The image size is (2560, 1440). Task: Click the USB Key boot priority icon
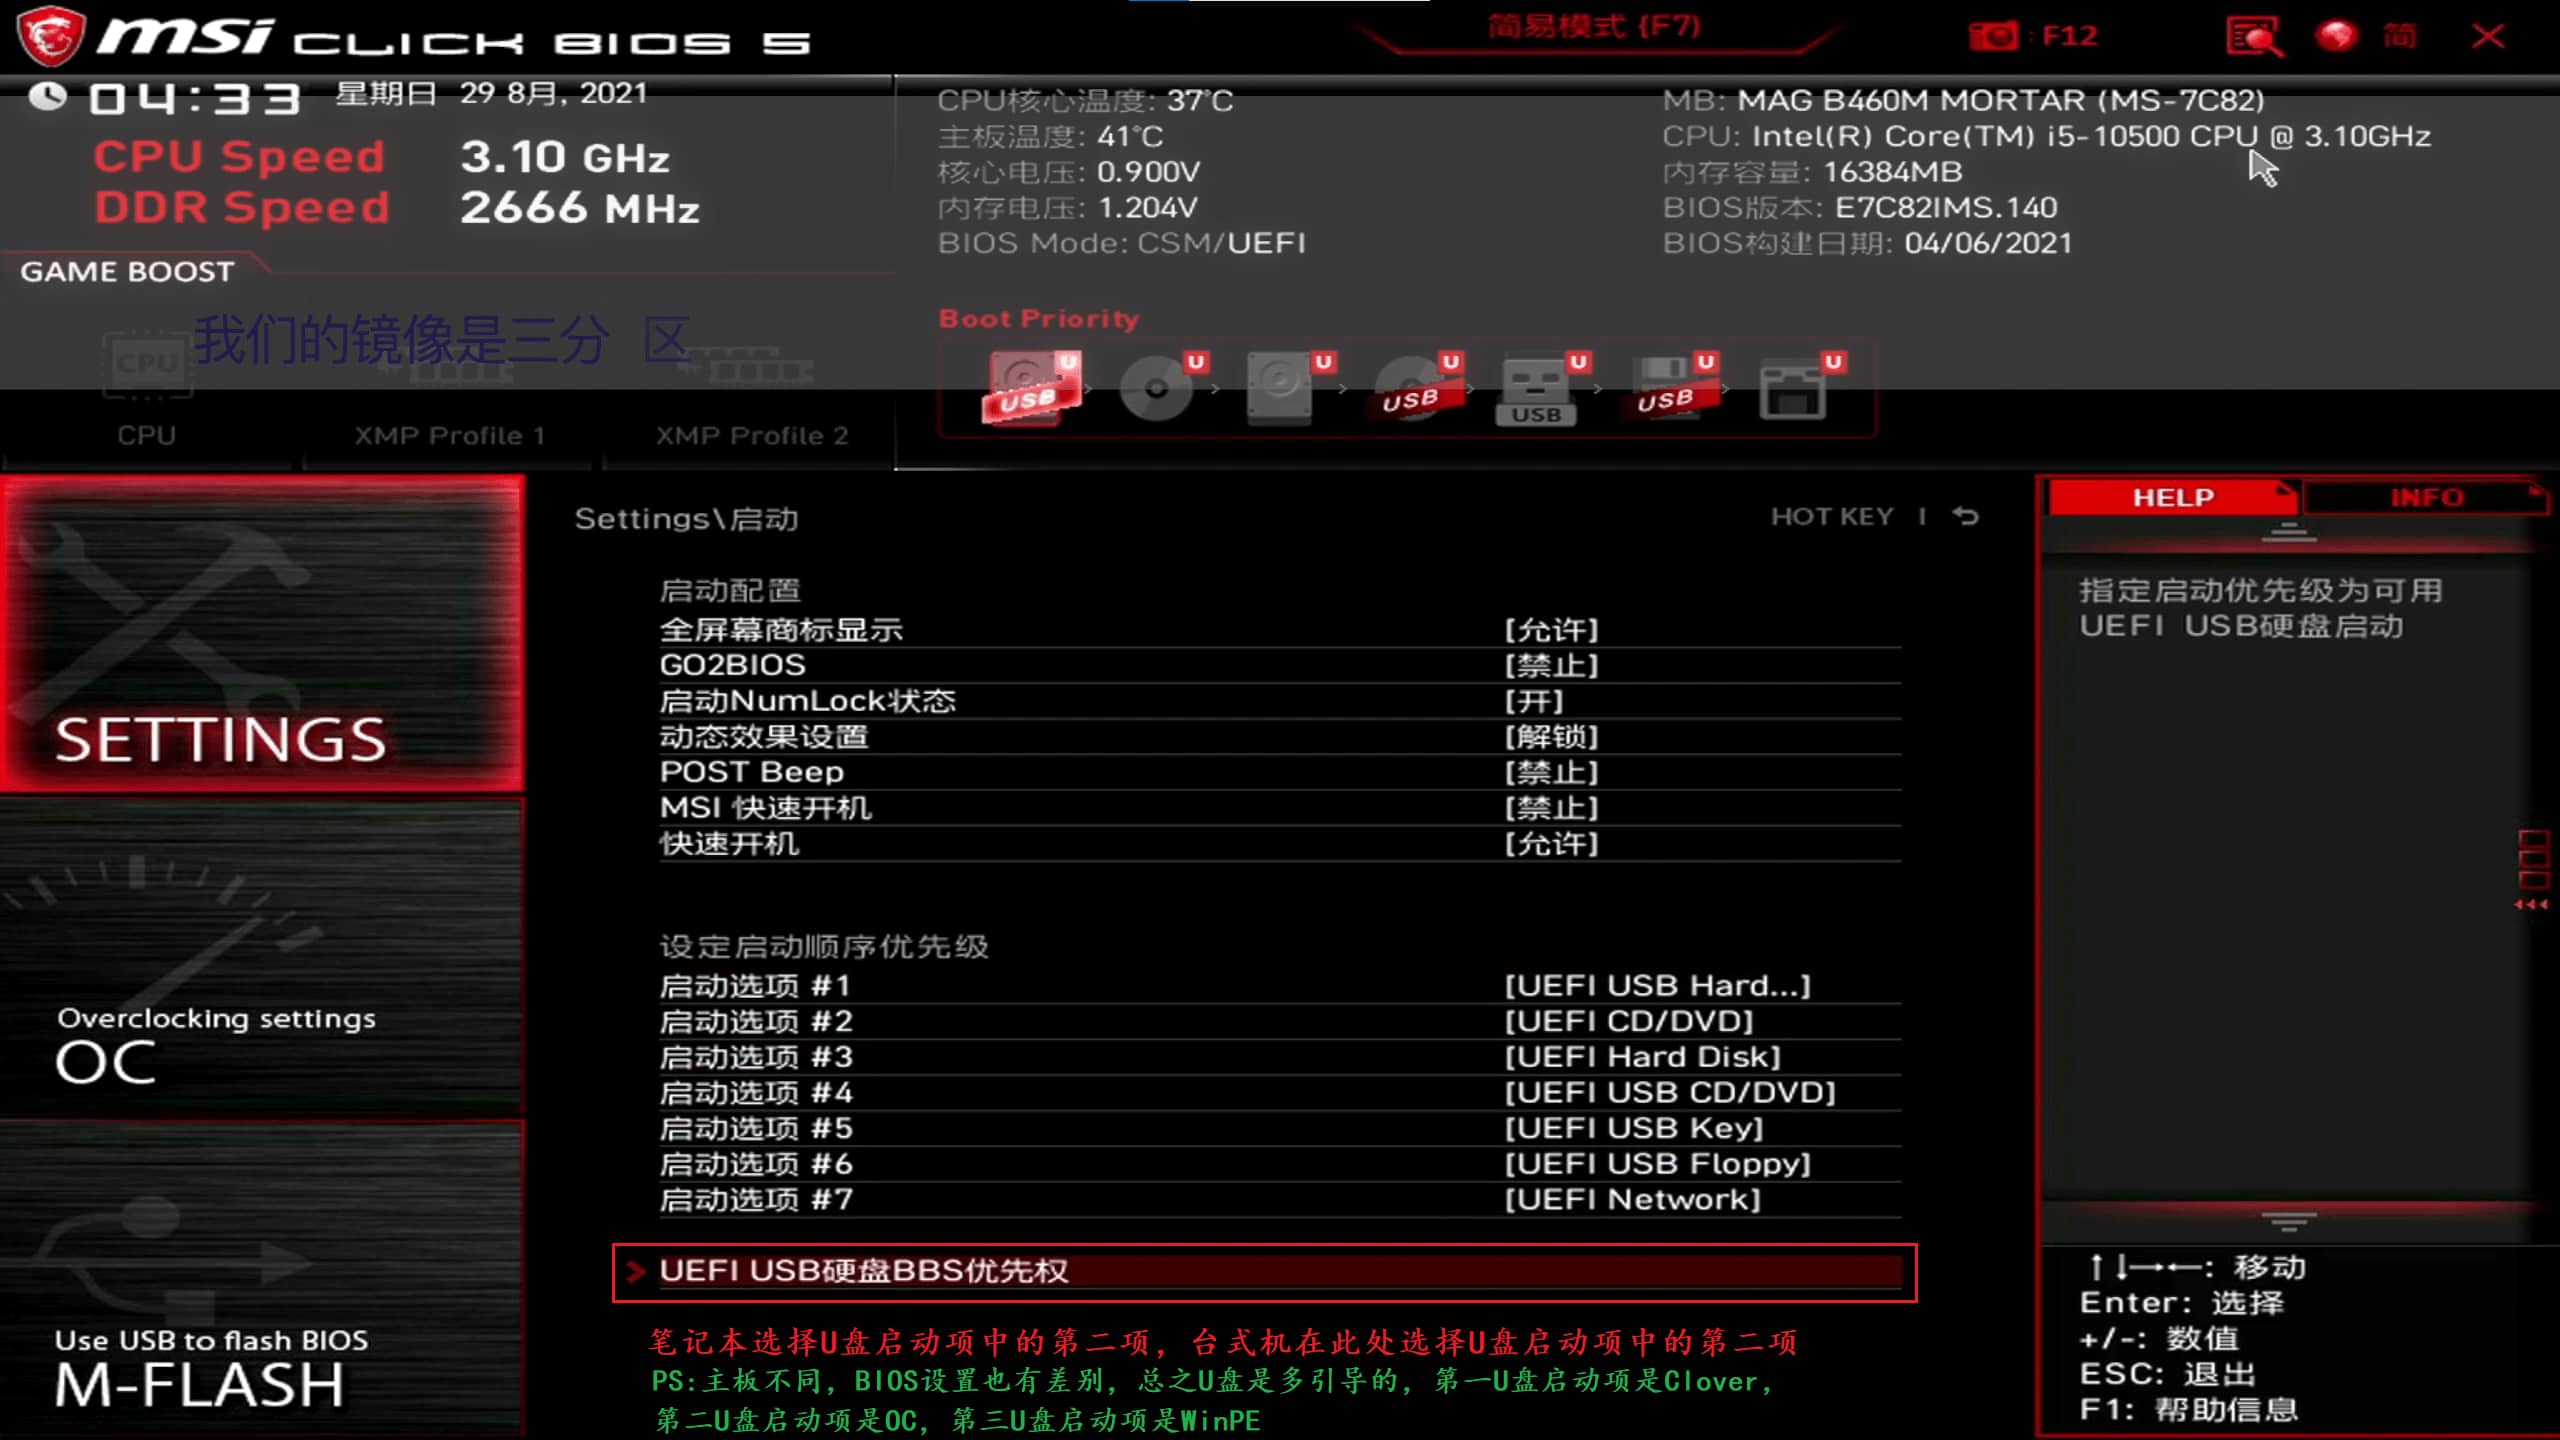1536,390
